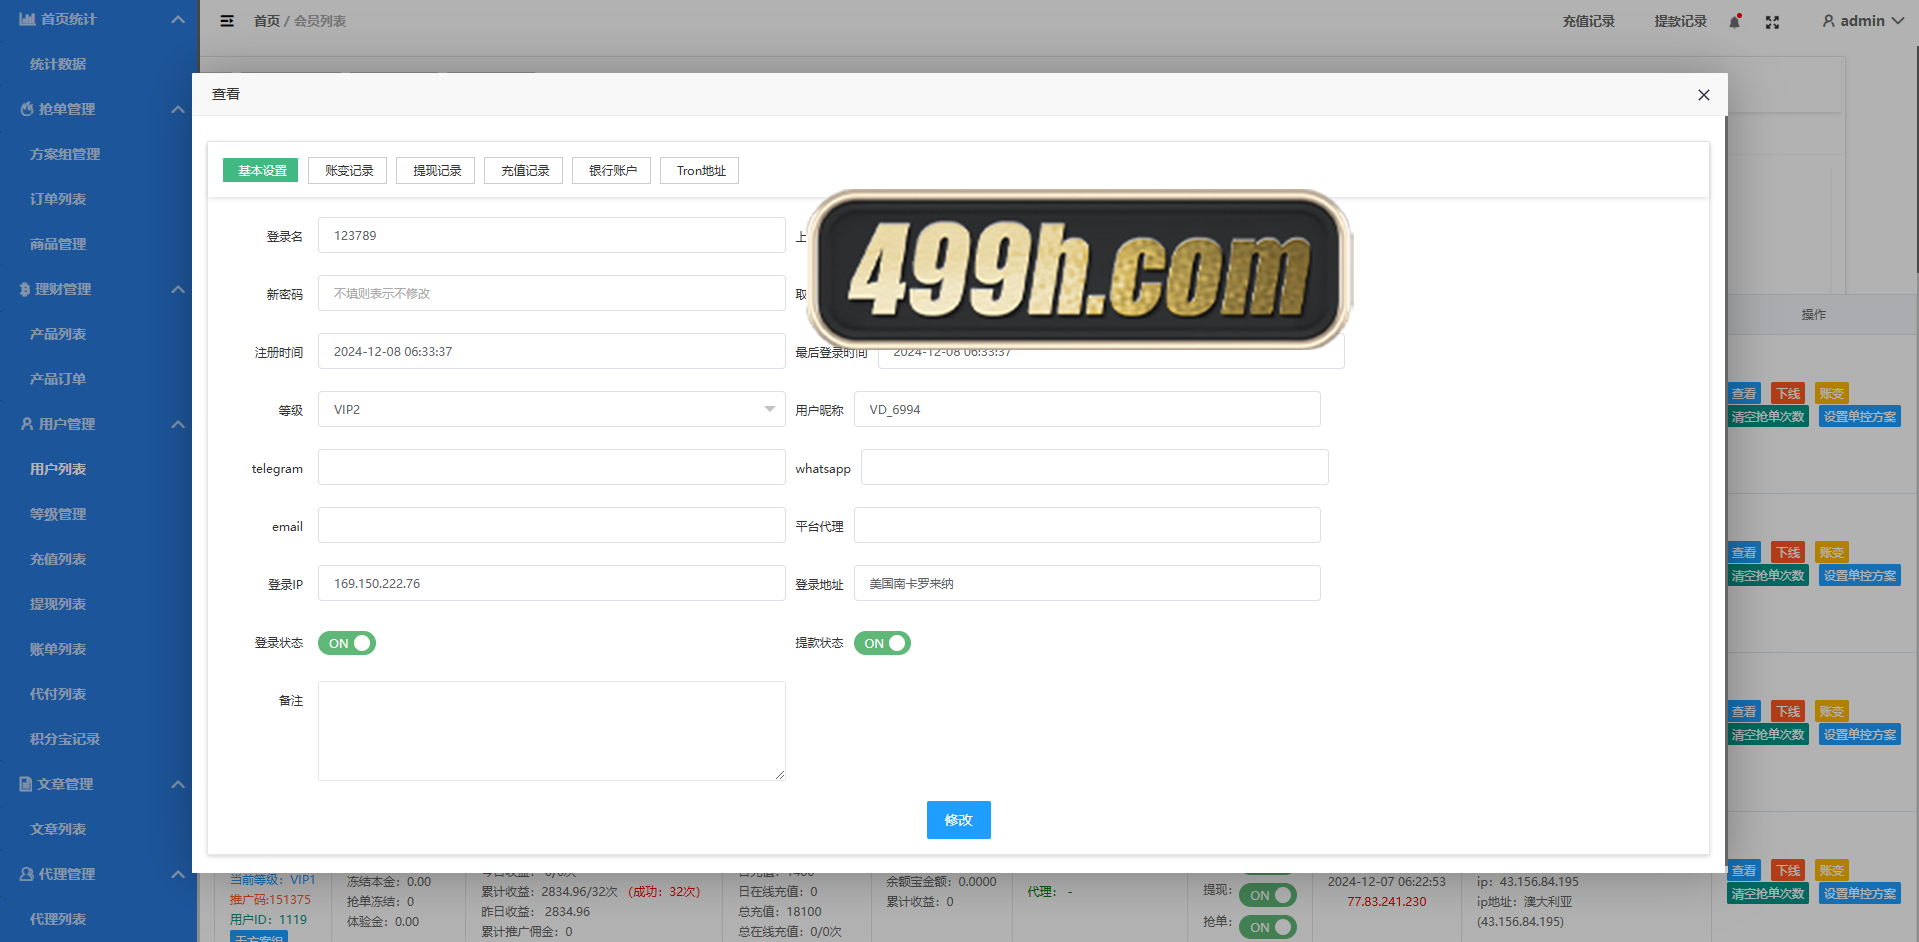Click the blue 修改 submit button
The width and height of the screenshot is (1919, 942).
[959, 820]
